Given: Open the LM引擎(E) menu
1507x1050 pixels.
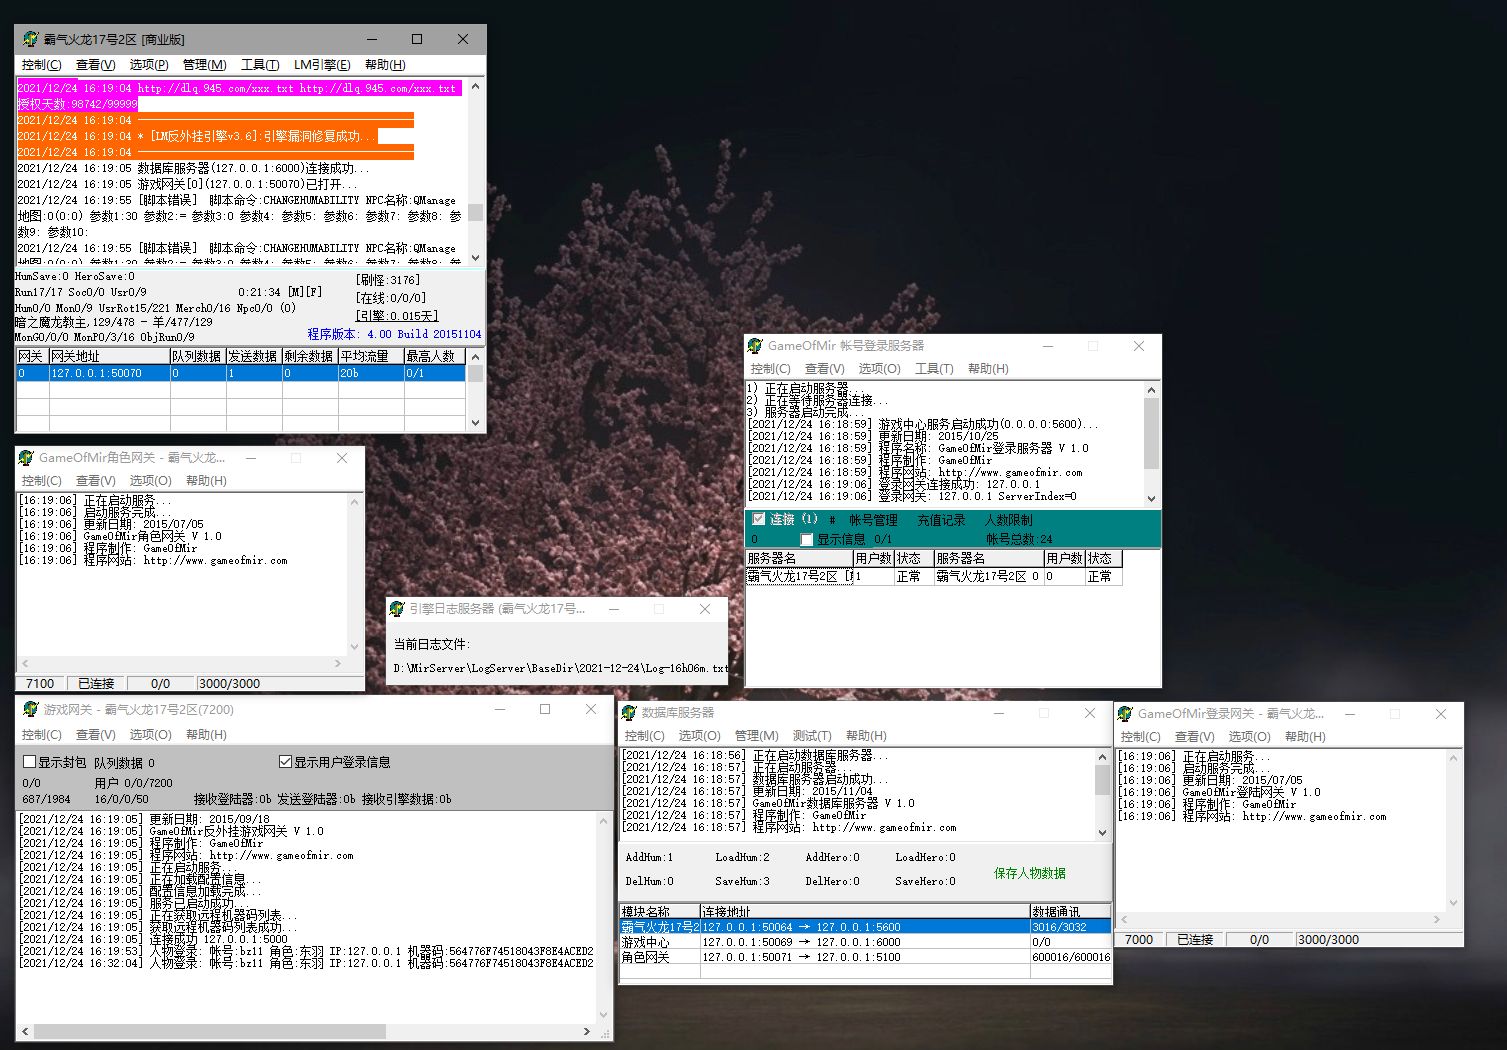Looking at the screenshot, I should [x=321, y=65].
